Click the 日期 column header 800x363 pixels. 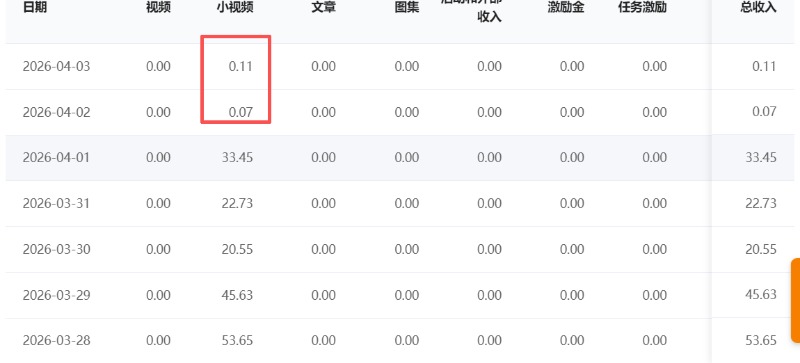click(35, 8)
